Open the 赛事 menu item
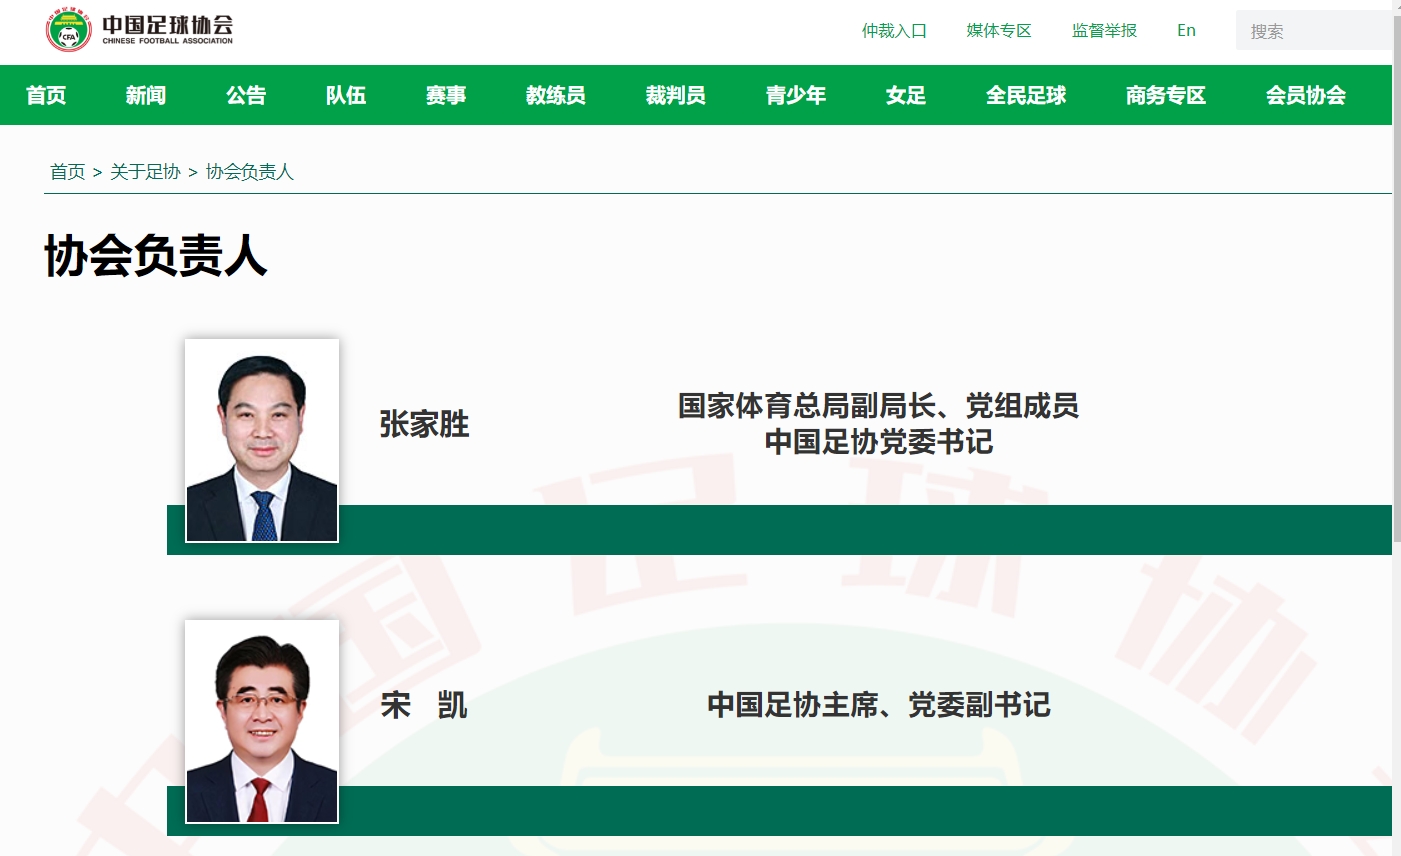 (x=446, y=95)
